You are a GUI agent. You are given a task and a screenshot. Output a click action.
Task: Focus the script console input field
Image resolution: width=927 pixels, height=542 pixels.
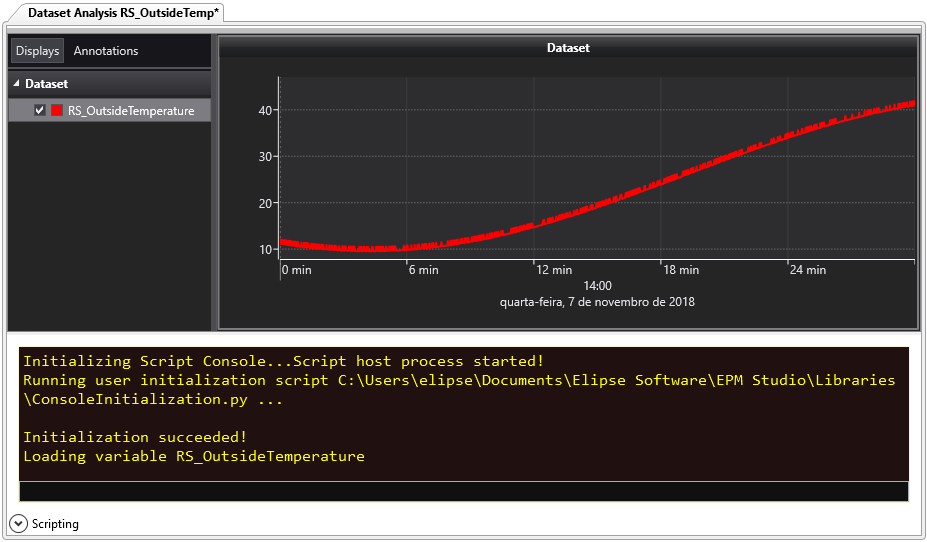coord(463,491)
